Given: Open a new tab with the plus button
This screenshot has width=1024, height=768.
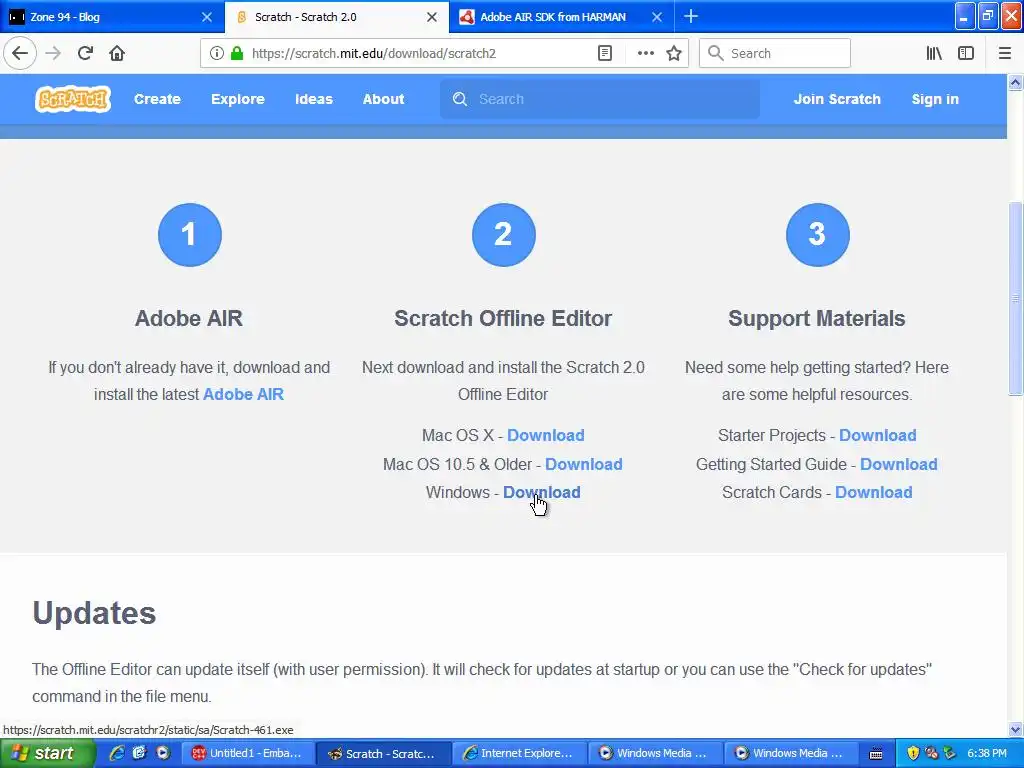Looking at the screenshot, I should click(691, 16).
